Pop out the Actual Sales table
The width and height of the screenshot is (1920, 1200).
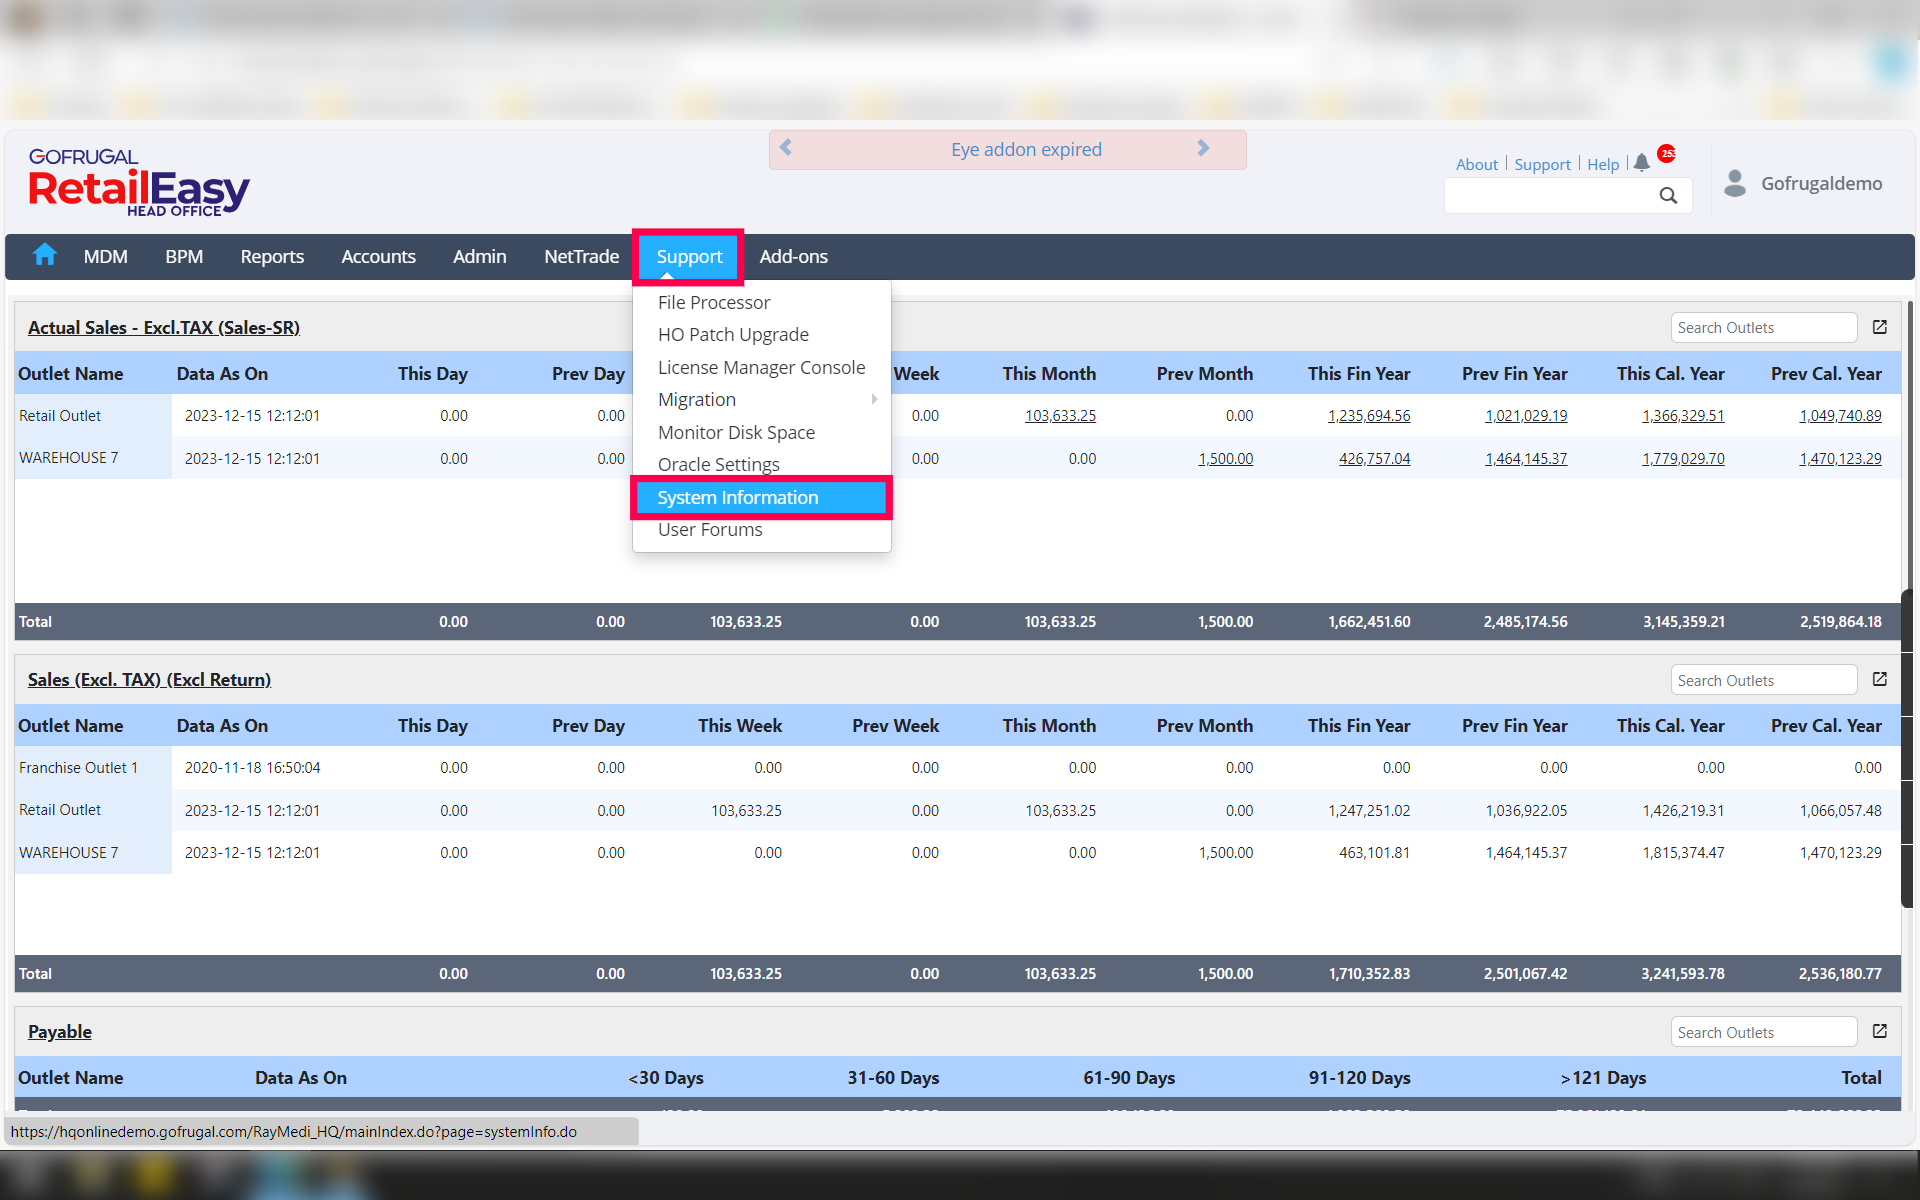(x=1879, y=327)
